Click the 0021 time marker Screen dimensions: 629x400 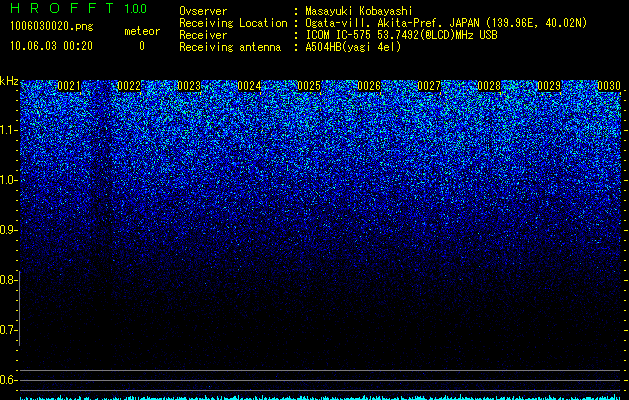click(x=69, y=86)
